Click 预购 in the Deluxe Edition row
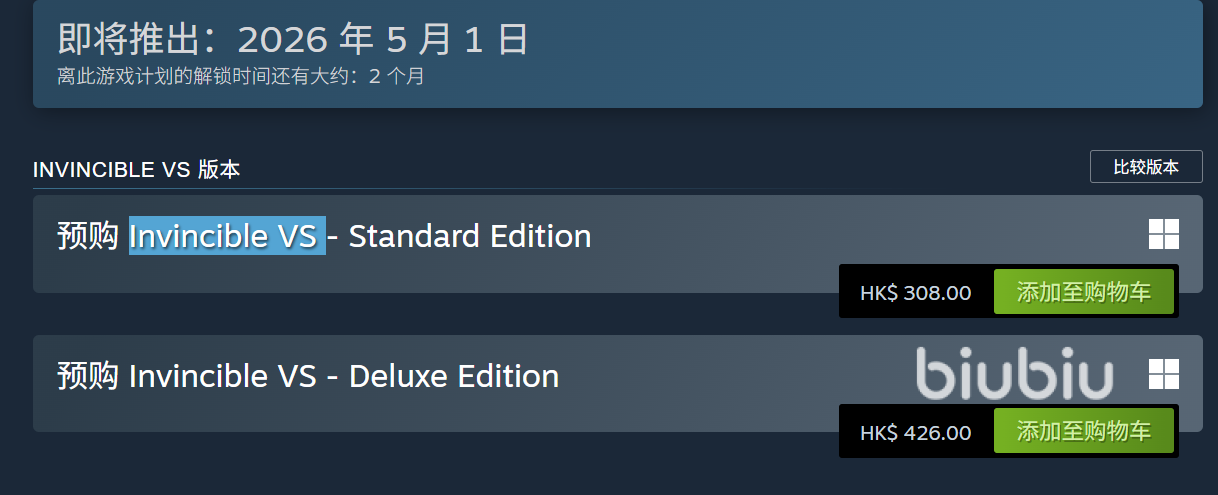 88,377
